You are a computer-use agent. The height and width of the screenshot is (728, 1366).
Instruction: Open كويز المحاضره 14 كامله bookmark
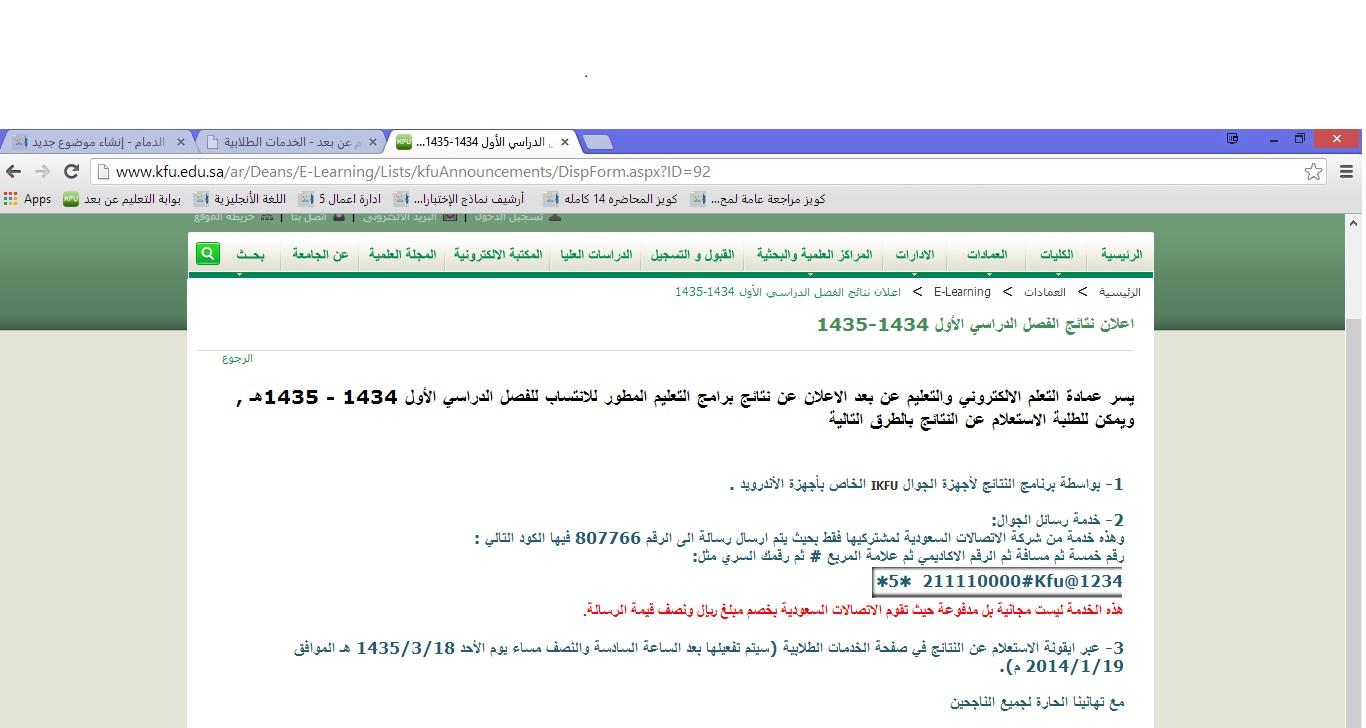(610, 199)
